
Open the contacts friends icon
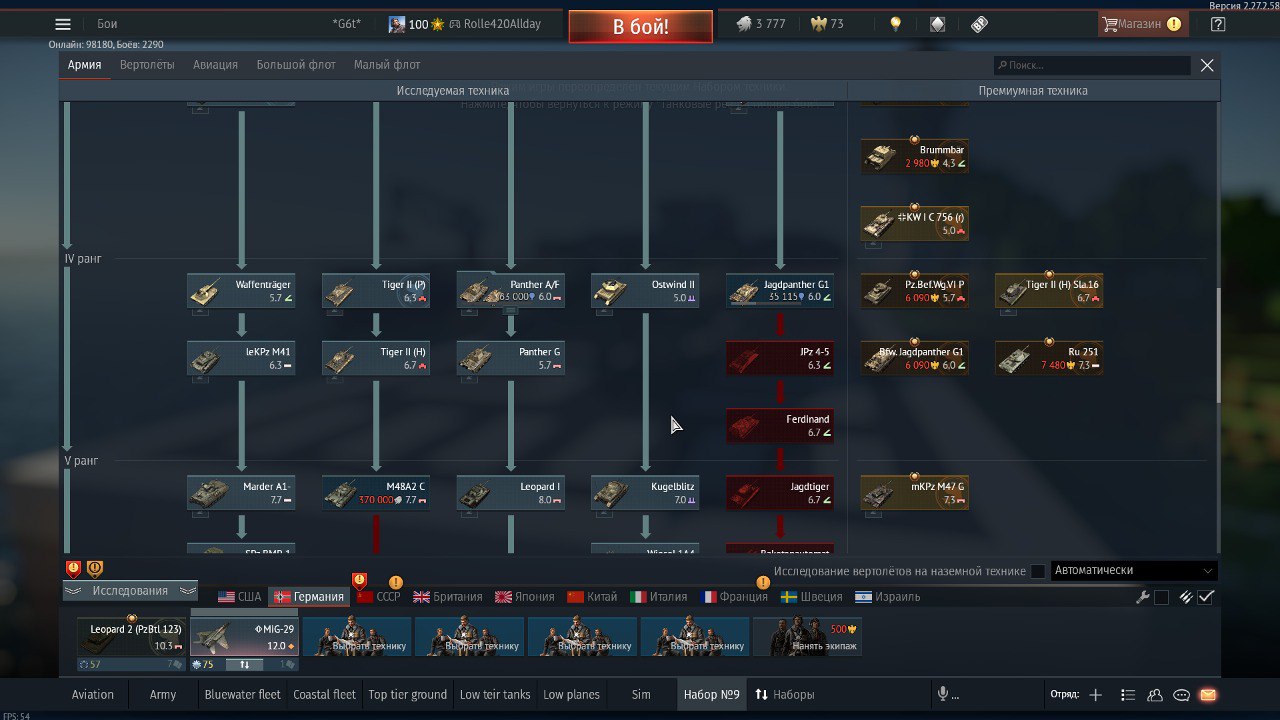[x=1155, y=694]
